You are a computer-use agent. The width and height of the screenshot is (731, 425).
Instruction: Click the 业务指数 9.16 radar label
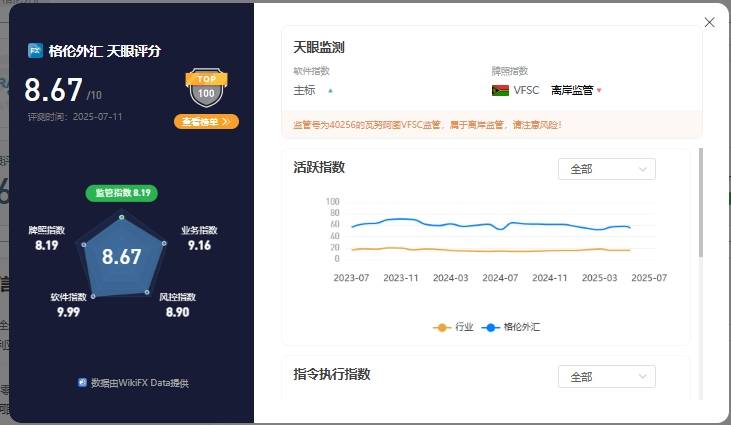(199, 239)
